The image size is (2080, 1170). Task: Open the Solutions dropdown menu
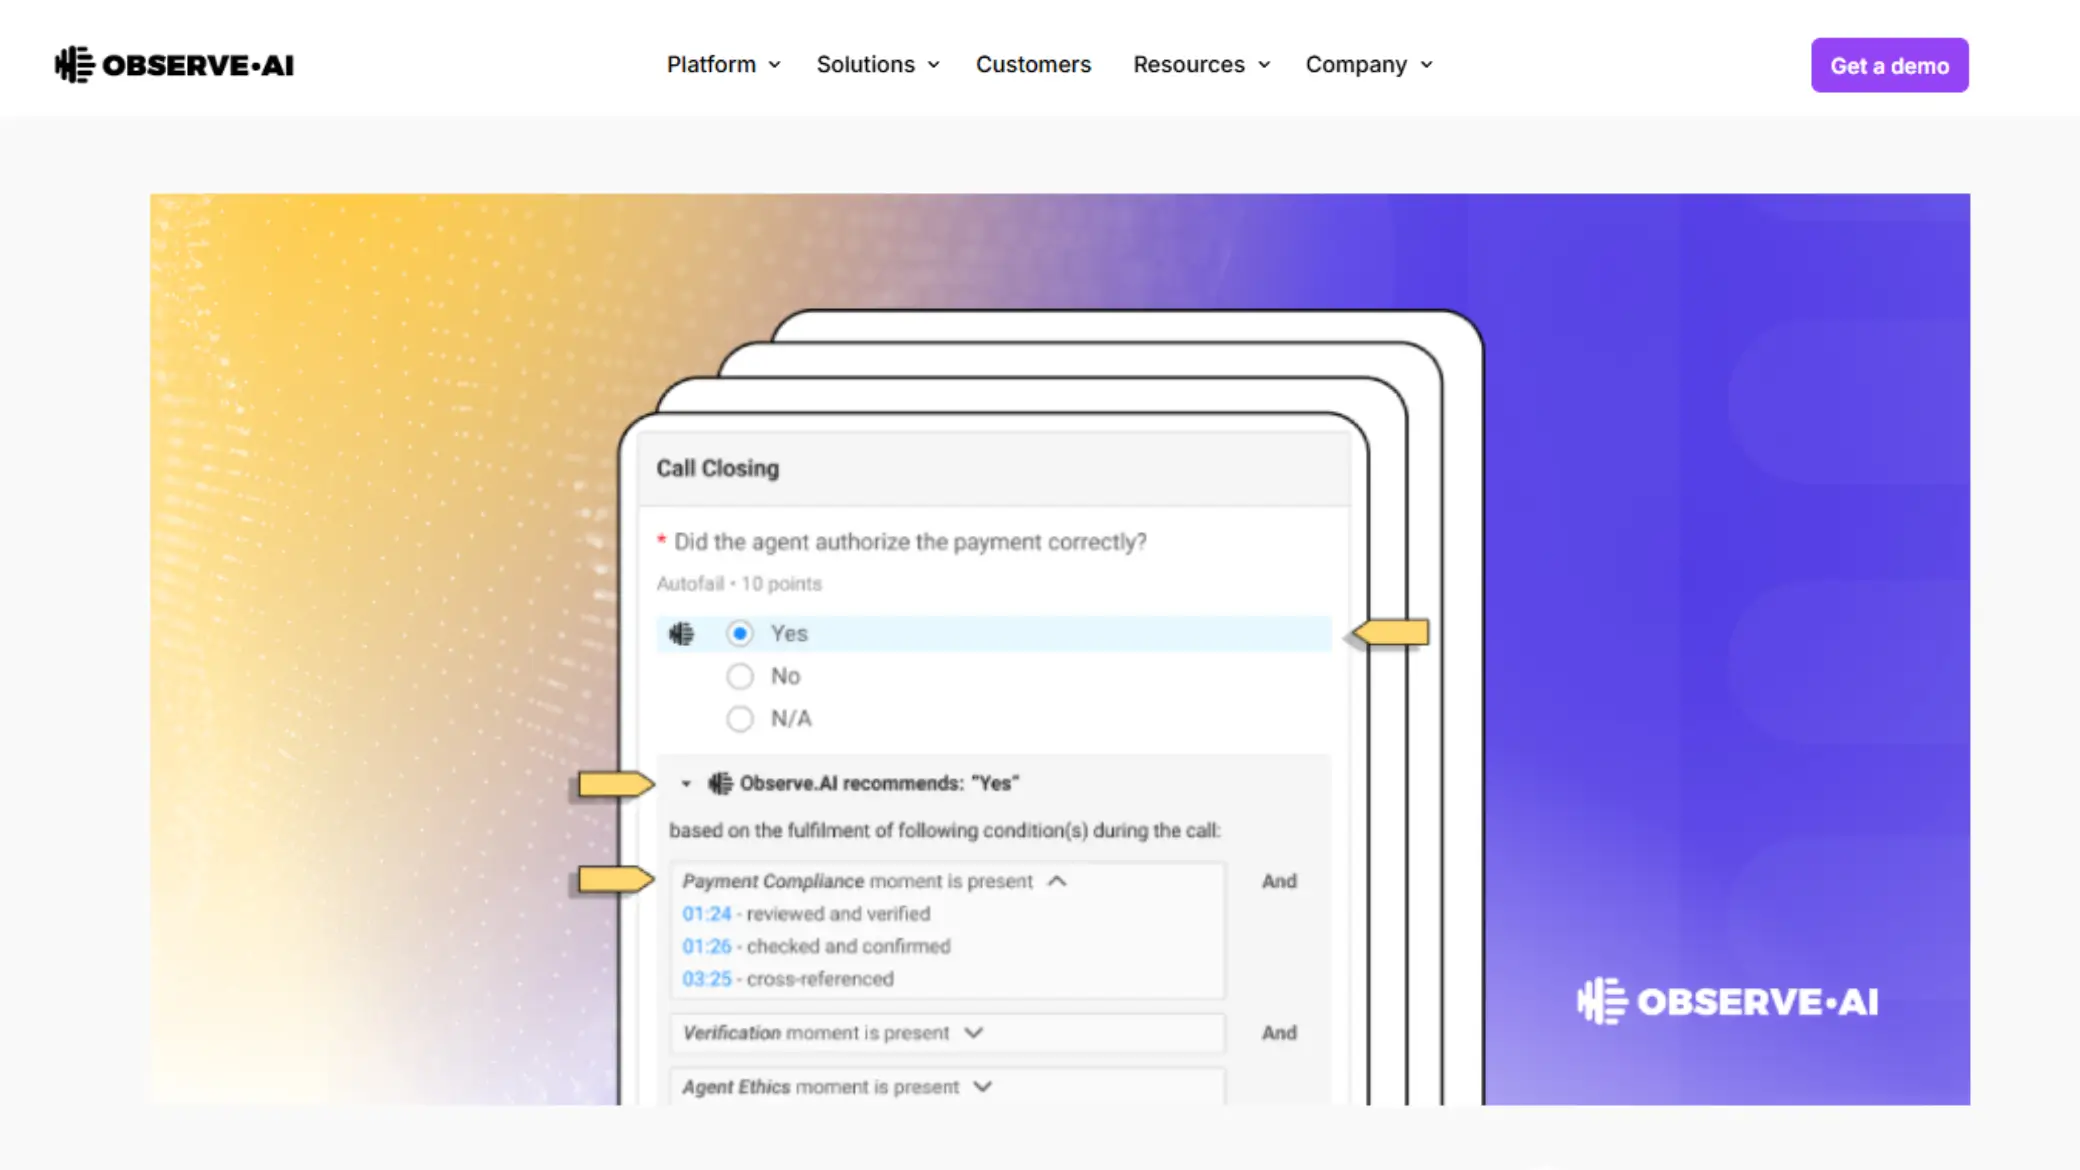click(x=876, y=64)
